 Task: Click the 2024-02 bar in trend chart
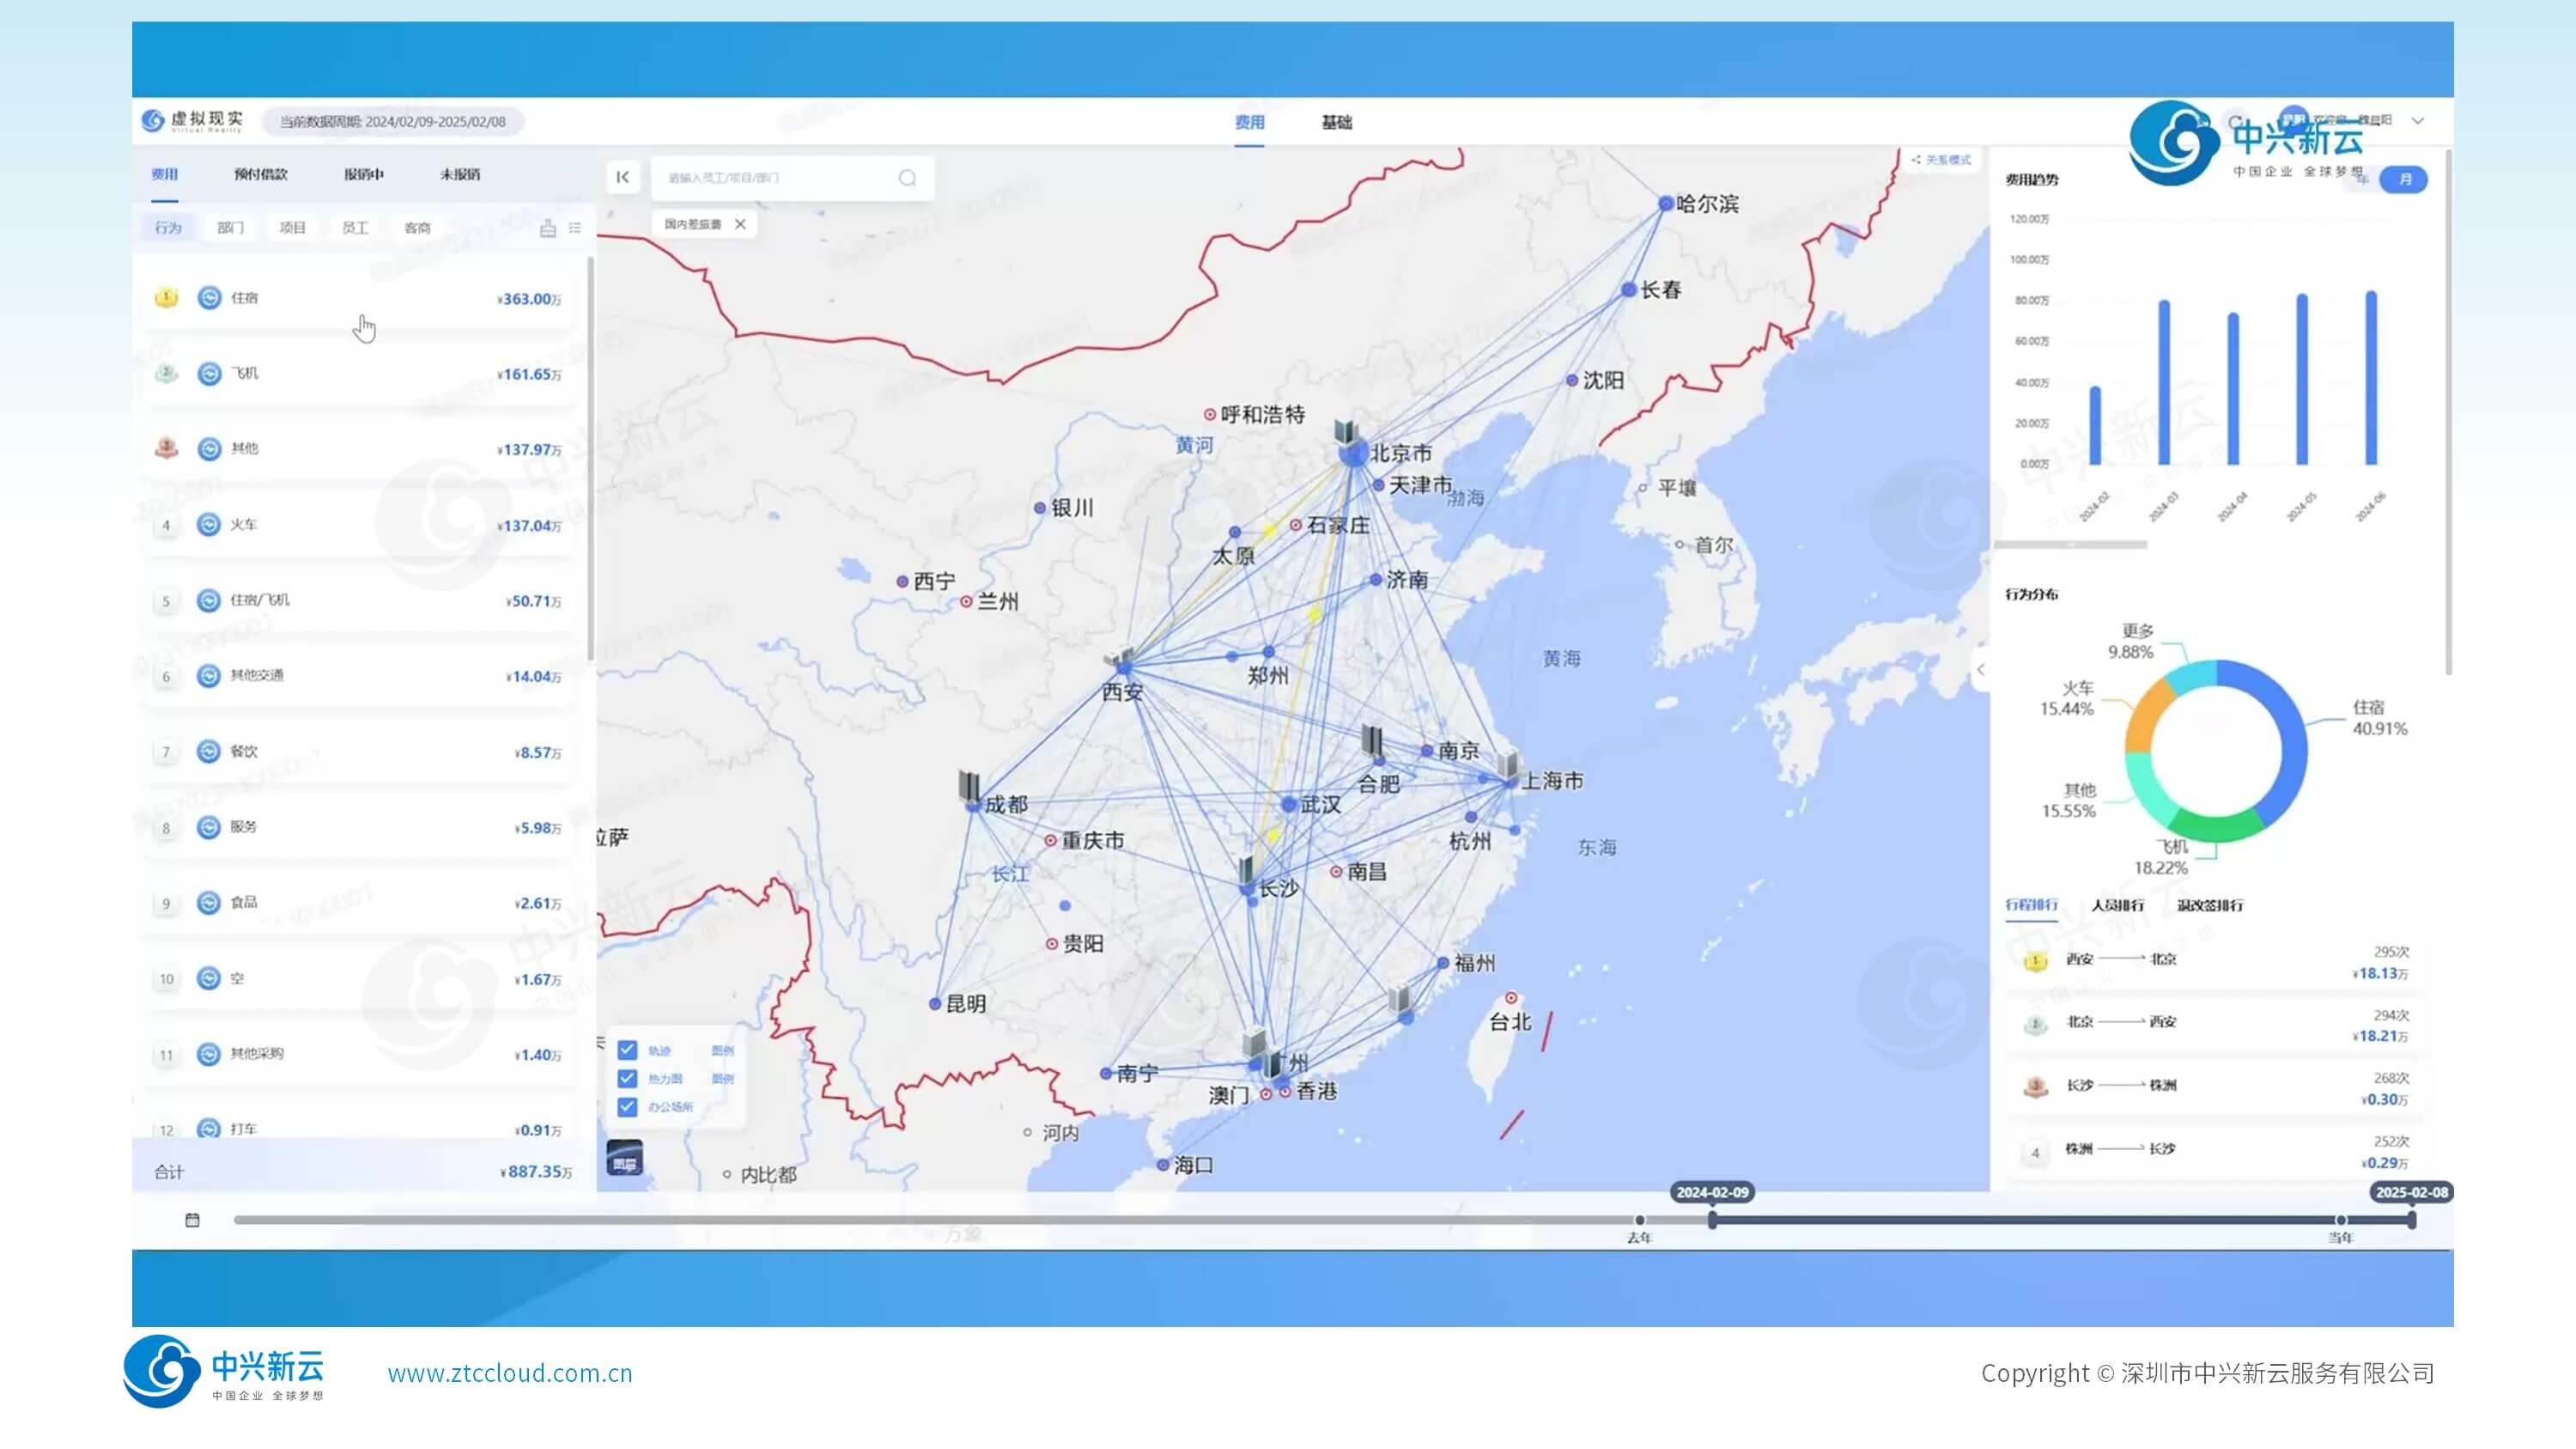(x=2095, y=425)
